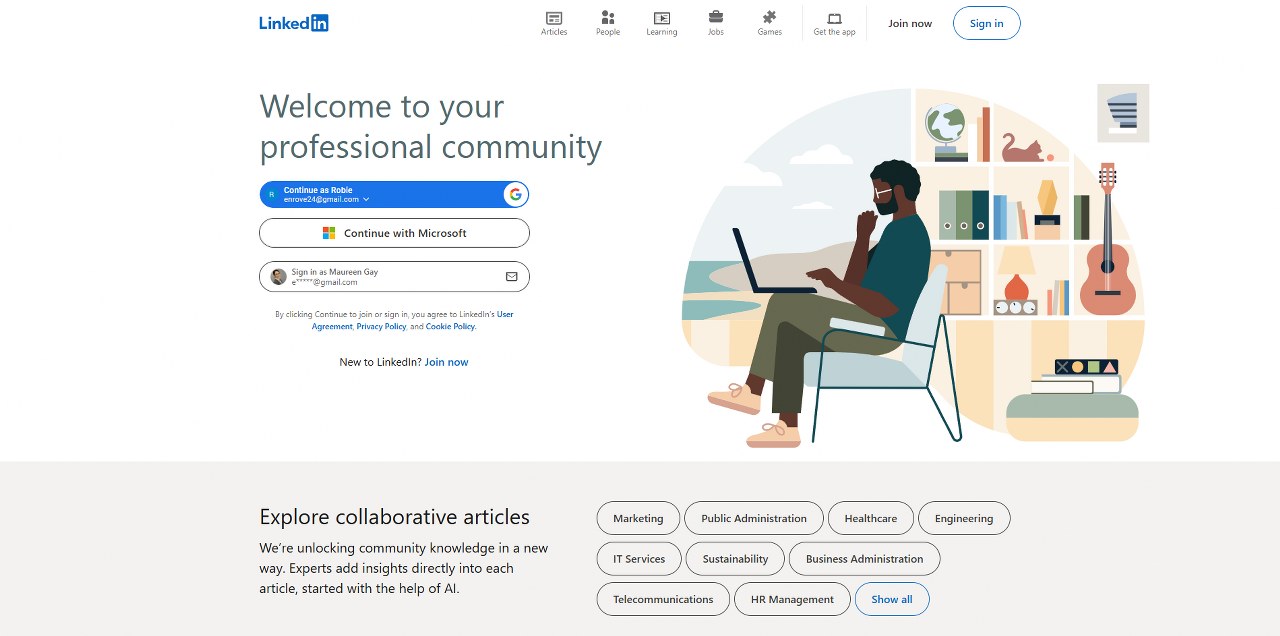Open the Learning icon in navigation
Viewport: 1280px width, 636px height.
coord(661,18)
